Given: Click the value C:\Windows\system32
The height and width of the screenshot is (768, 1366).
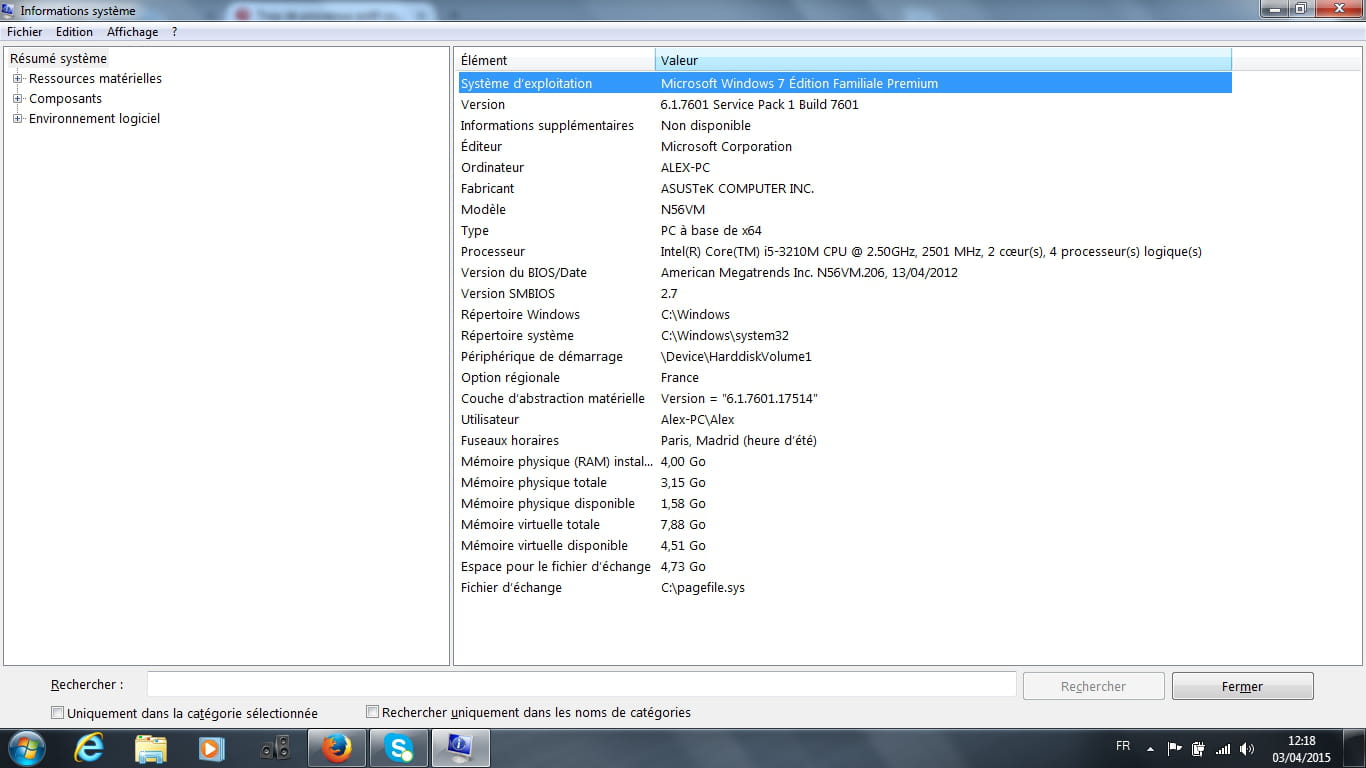Looking at the screenshot, I should point(725,335).
